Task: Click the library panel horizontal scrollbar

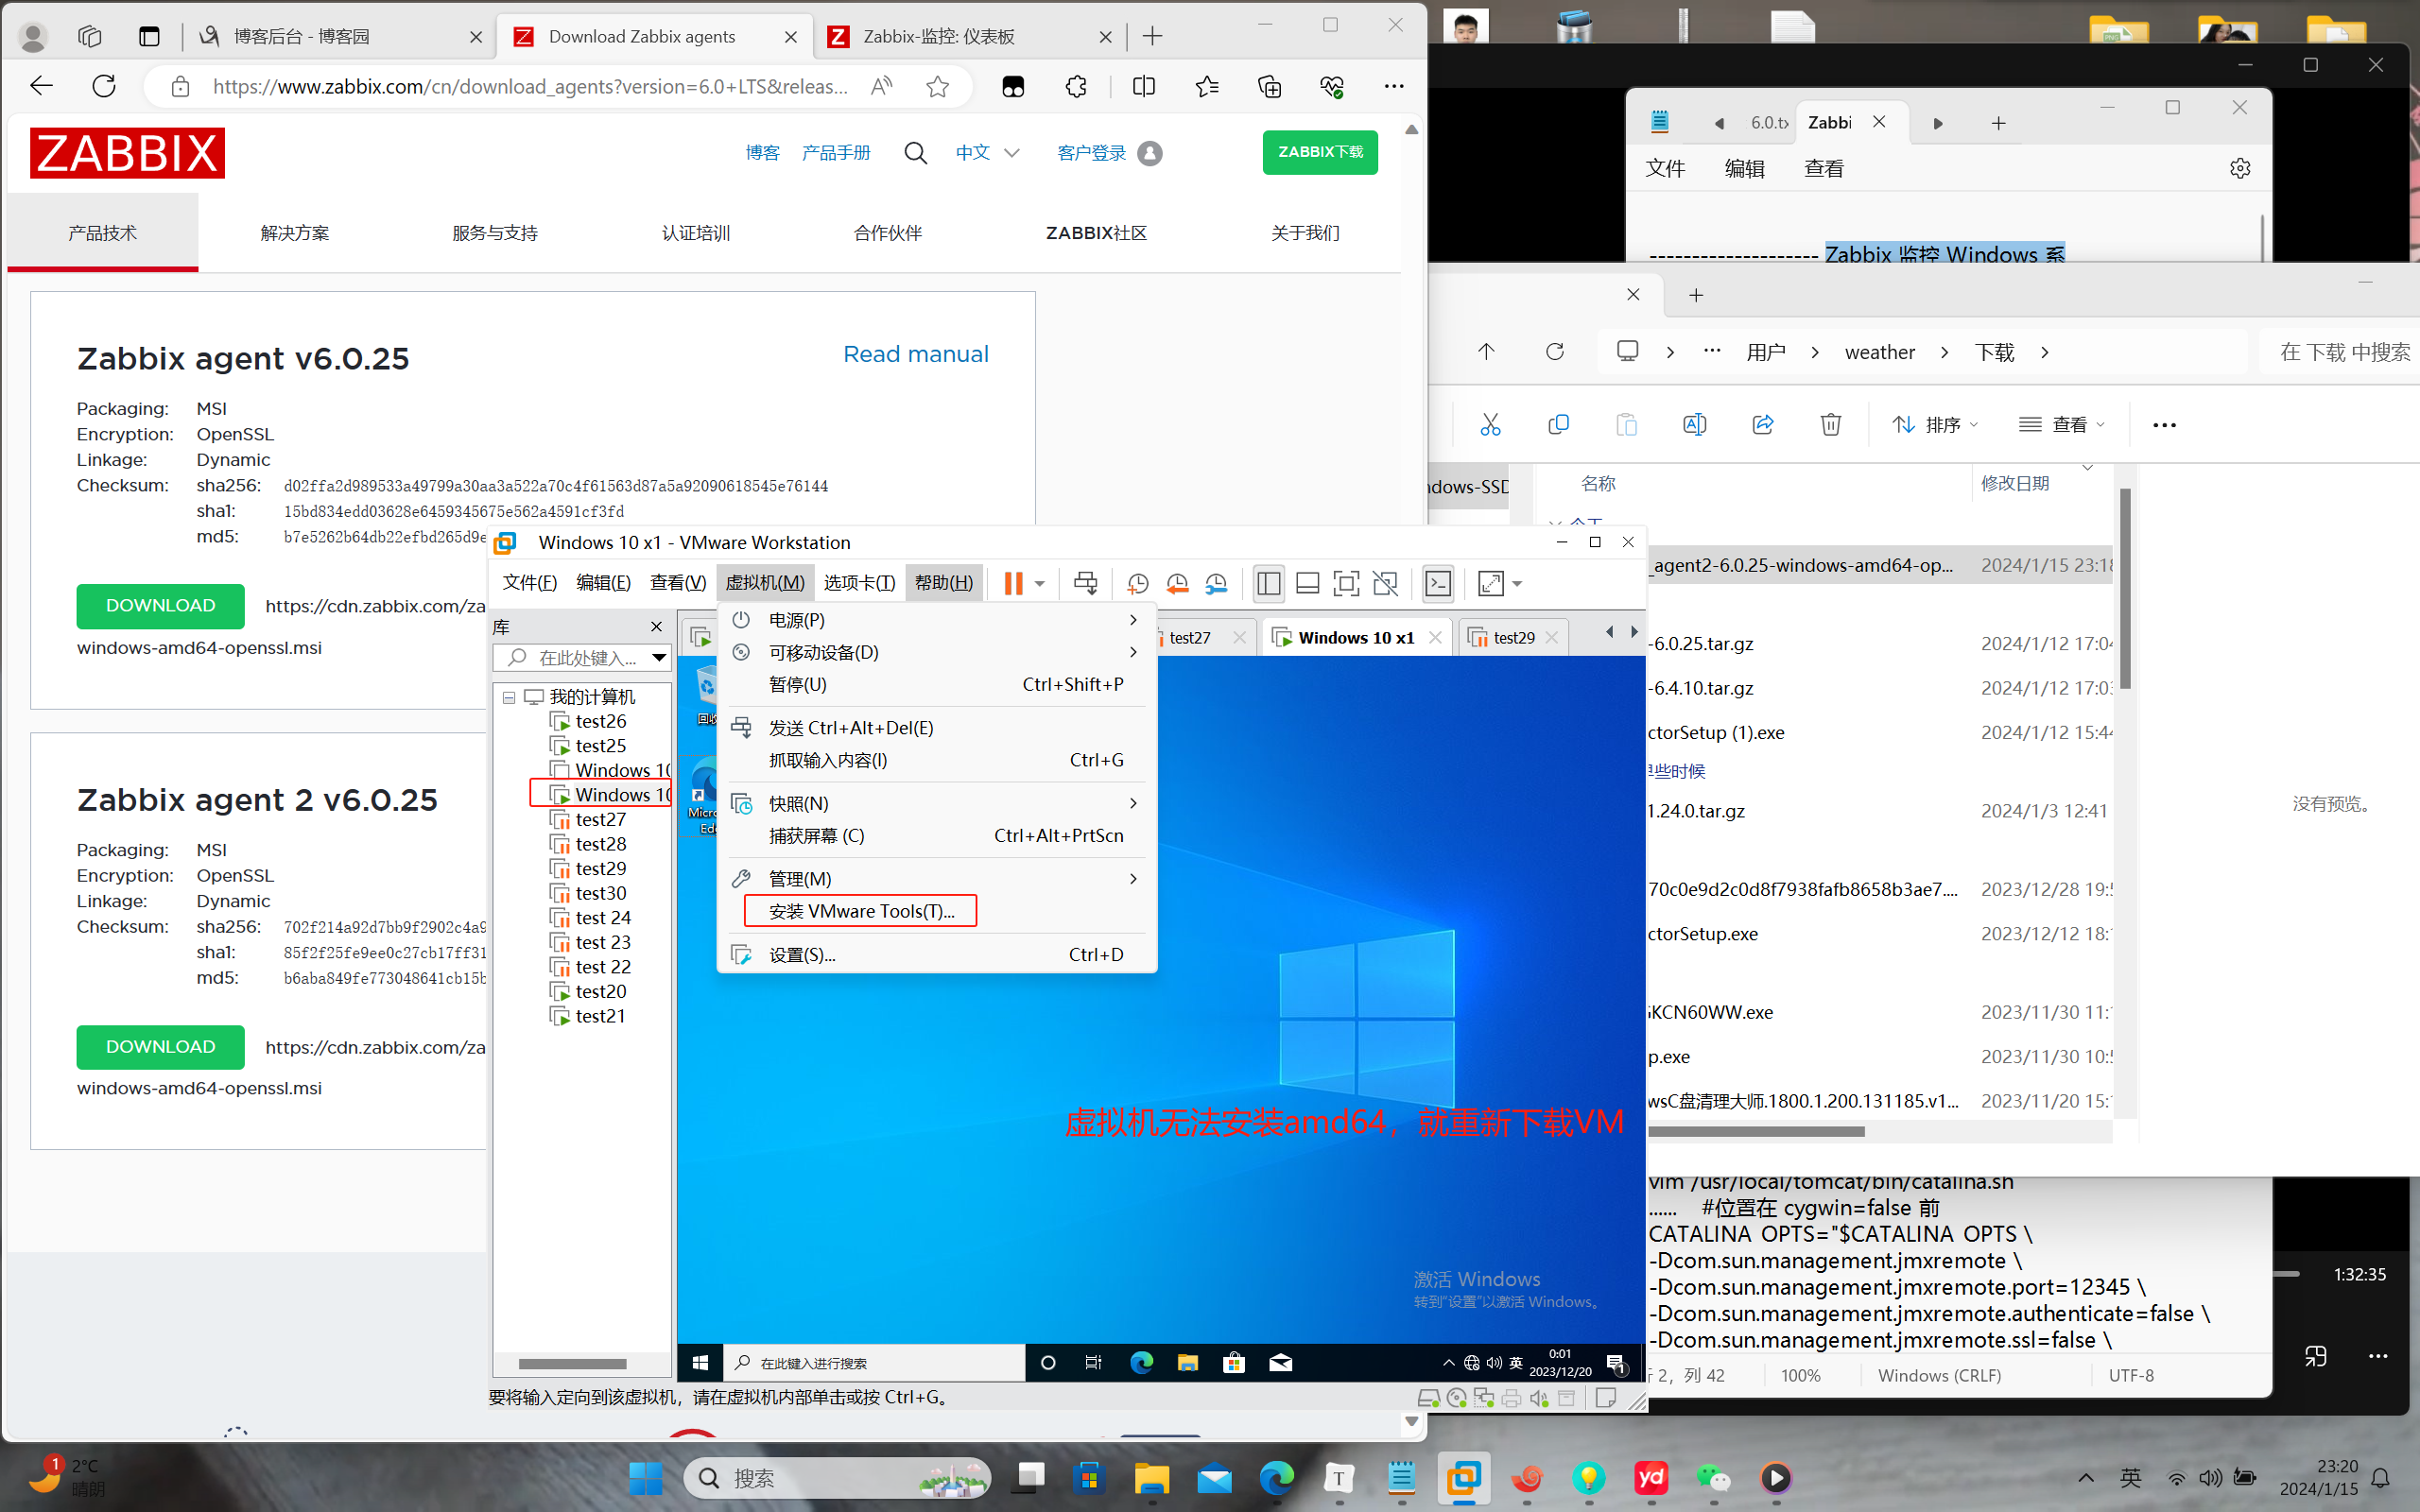Action: point(572,1363)
